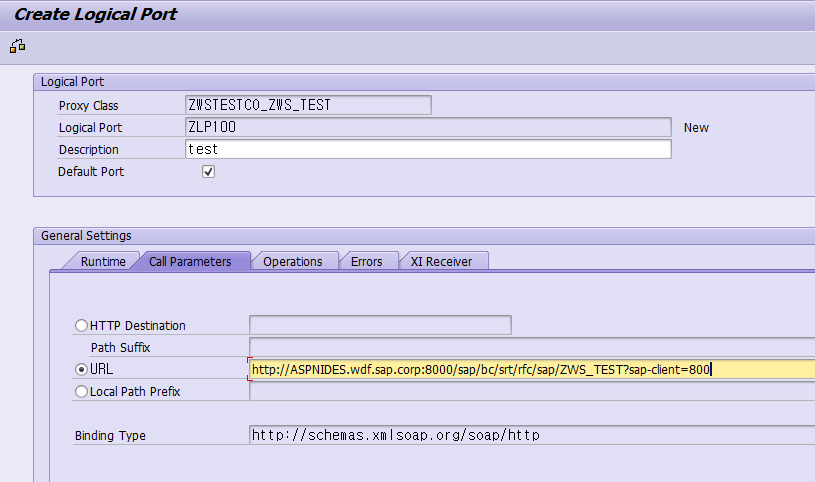Image resolution: width=815 pixels, height=482 pixels.
Task: Click the New status text
Action: [696, 128]
